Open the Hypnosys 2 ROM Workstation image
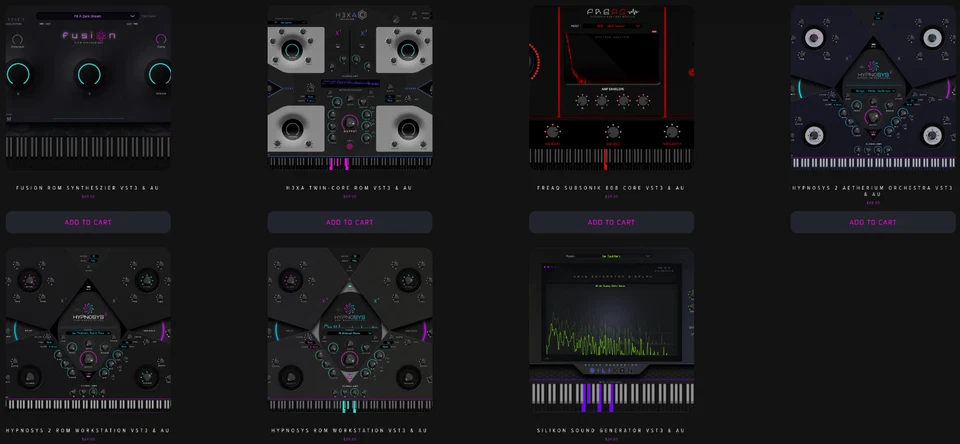960x444 pixels. pos(88,330)
